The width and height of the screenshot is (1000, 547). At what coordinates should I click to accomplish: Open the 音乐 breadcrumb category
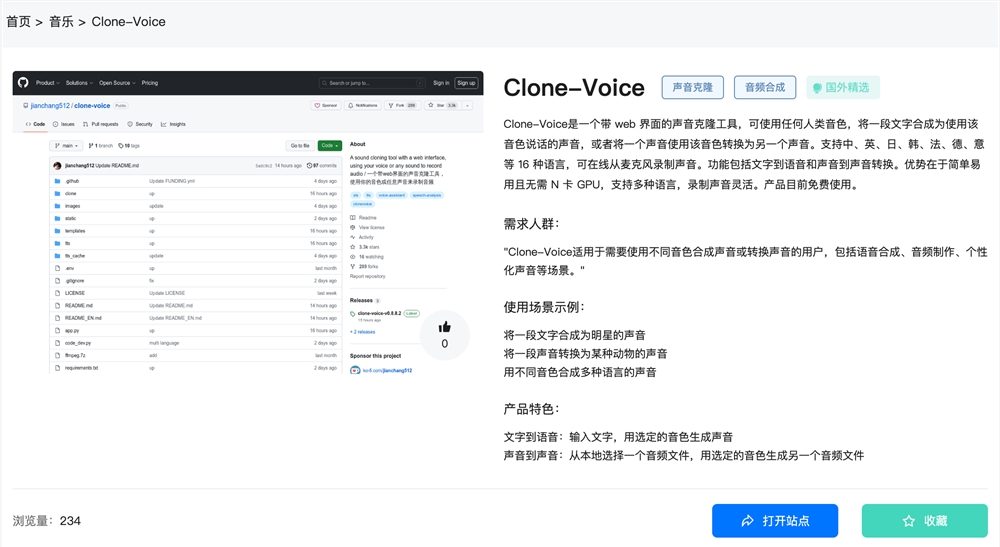pyautogui.click(x=61, y=22)
